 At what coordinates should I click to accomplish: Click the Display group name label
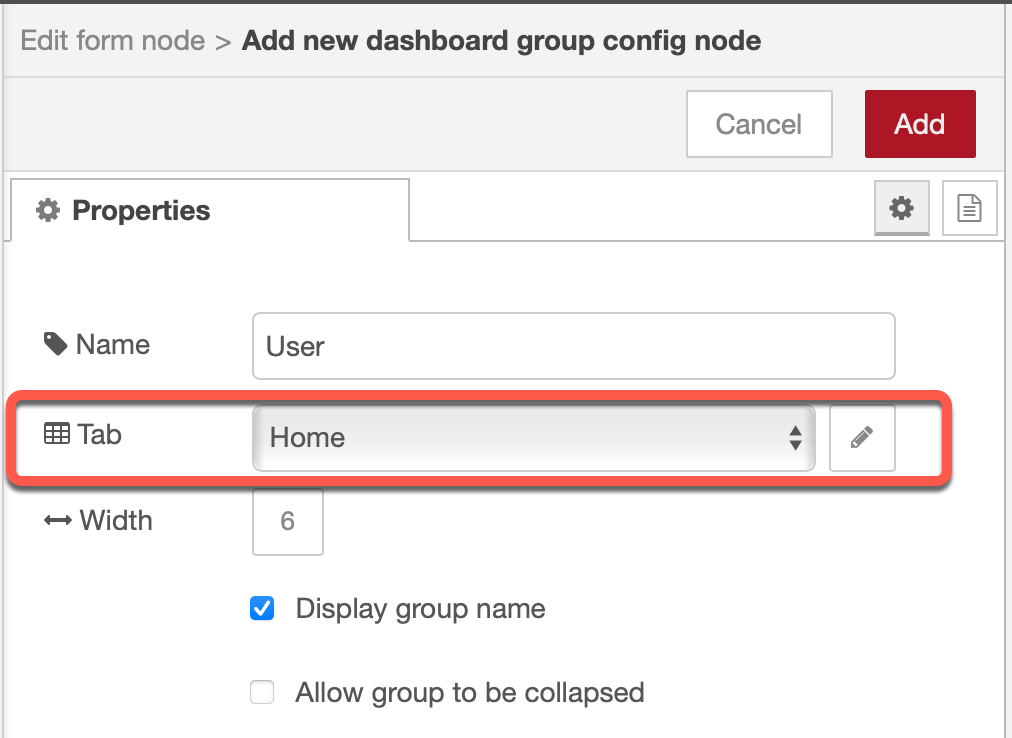[420, 609]
